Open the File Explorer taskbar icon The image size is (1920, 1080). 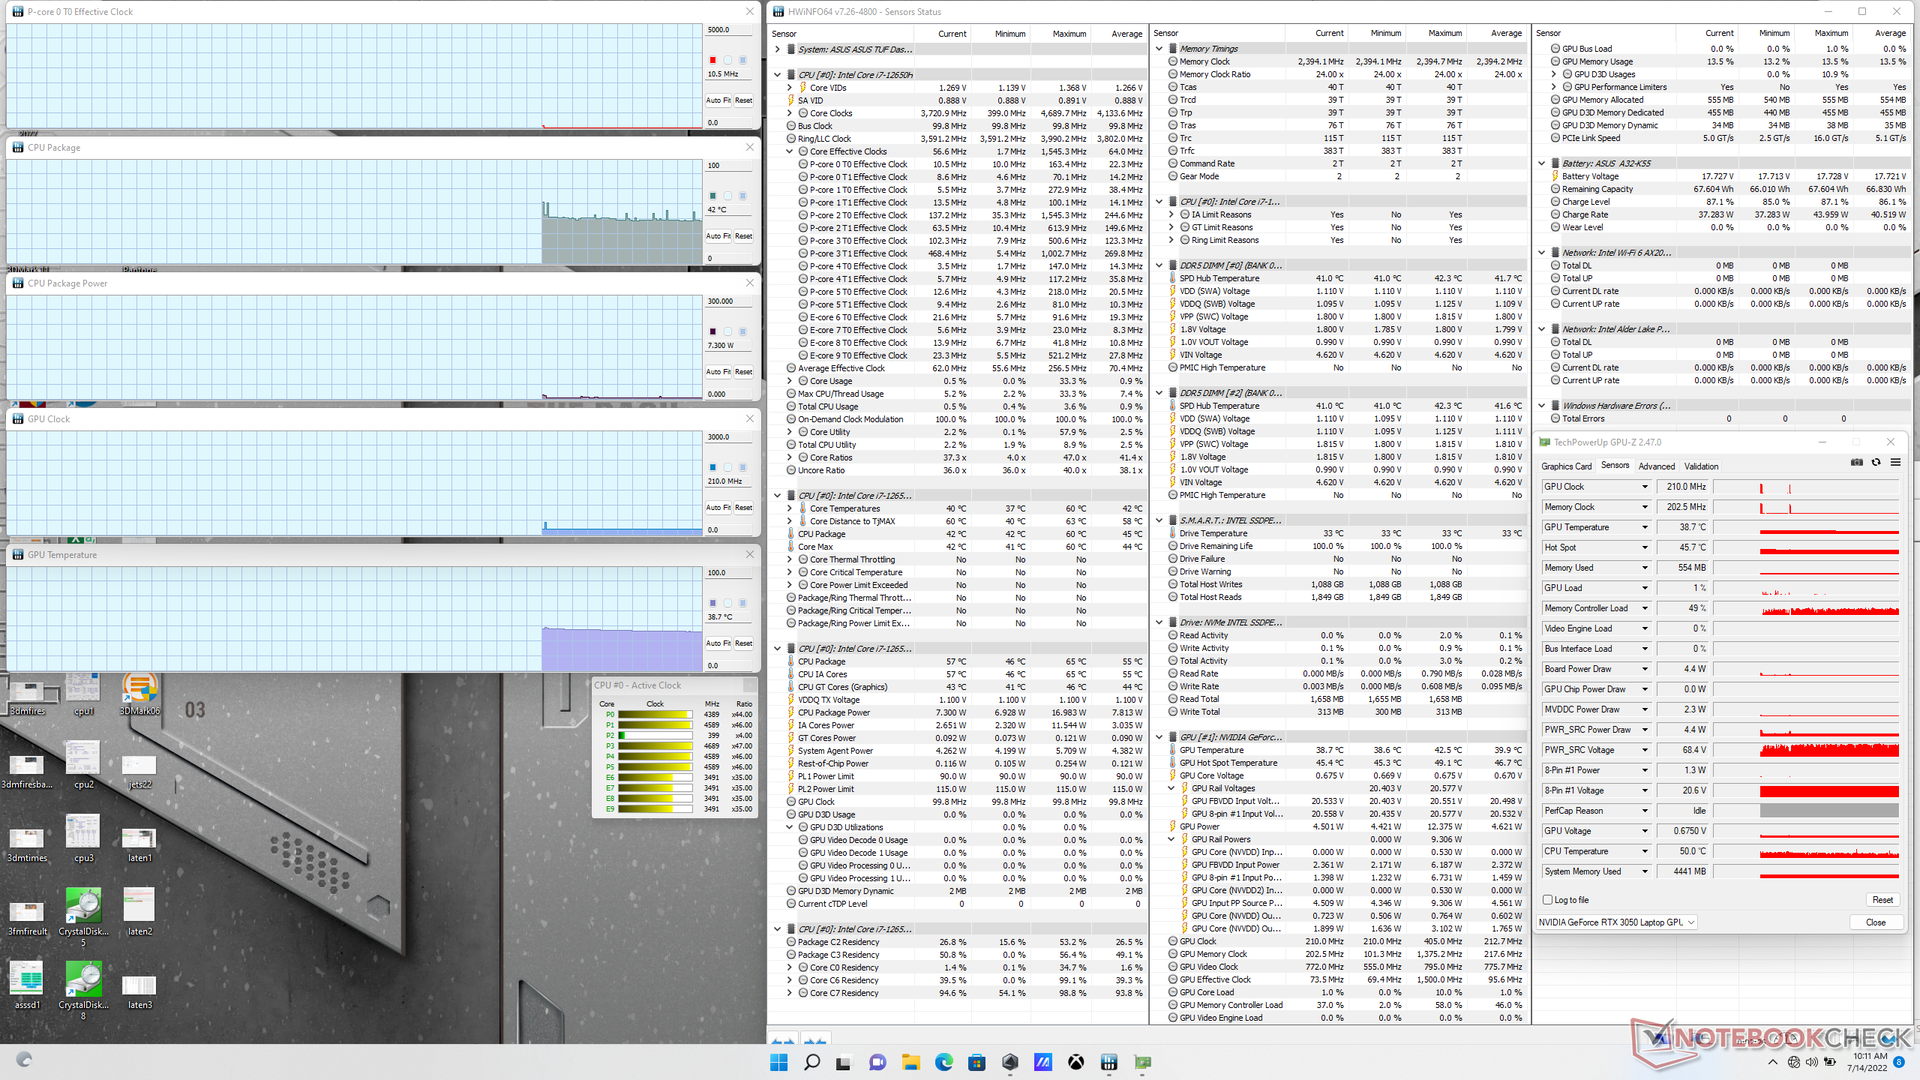(910, 1062)
